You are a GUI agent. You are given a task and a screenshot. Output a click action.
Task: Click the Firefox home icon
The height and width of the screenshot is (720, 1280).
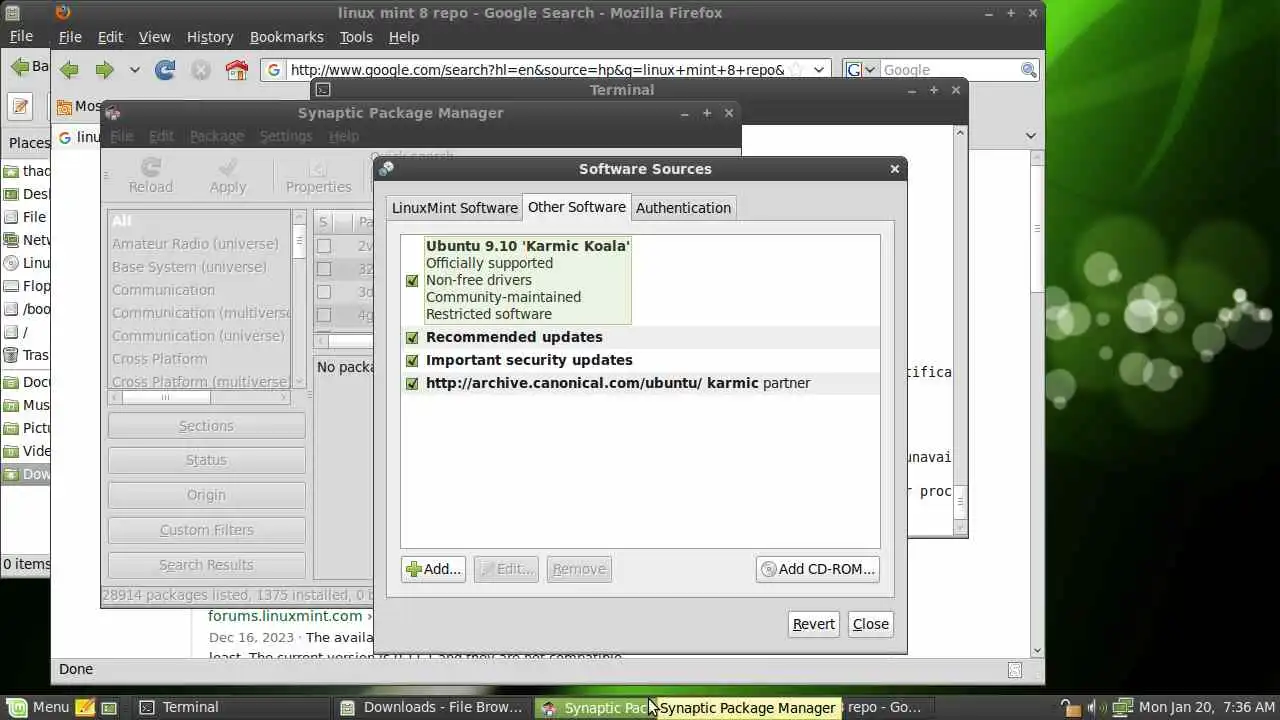click(237, 70)
